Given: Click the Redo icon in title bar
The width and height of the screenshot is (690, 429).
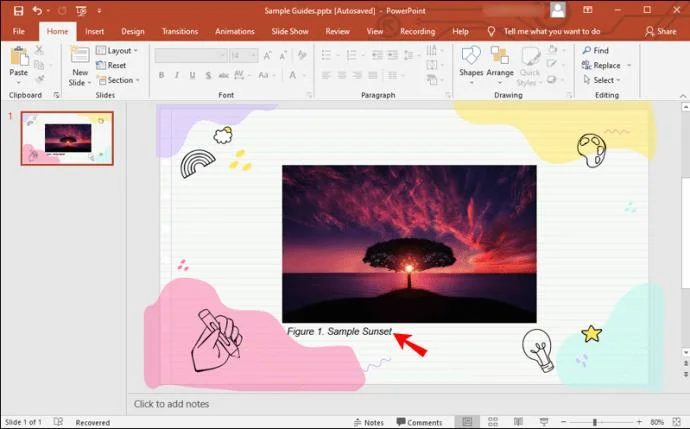Looking at the screenshot, I should [62, 11].
